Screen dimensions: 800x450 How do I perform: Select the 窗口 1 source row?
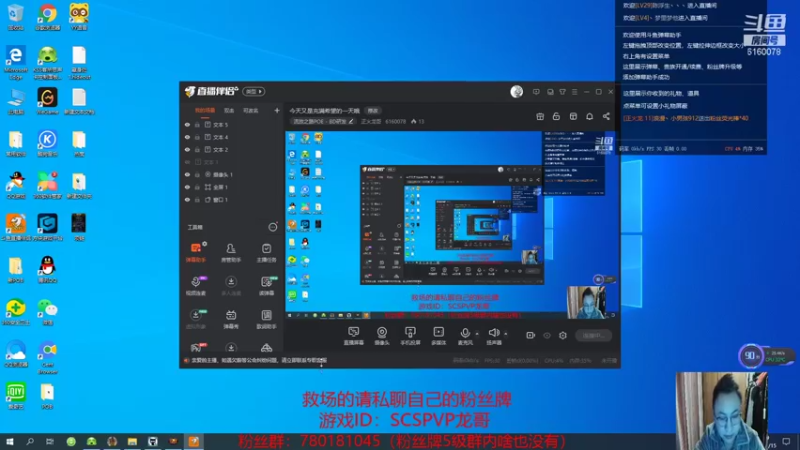pyautogui.click(x=232, y=199)
